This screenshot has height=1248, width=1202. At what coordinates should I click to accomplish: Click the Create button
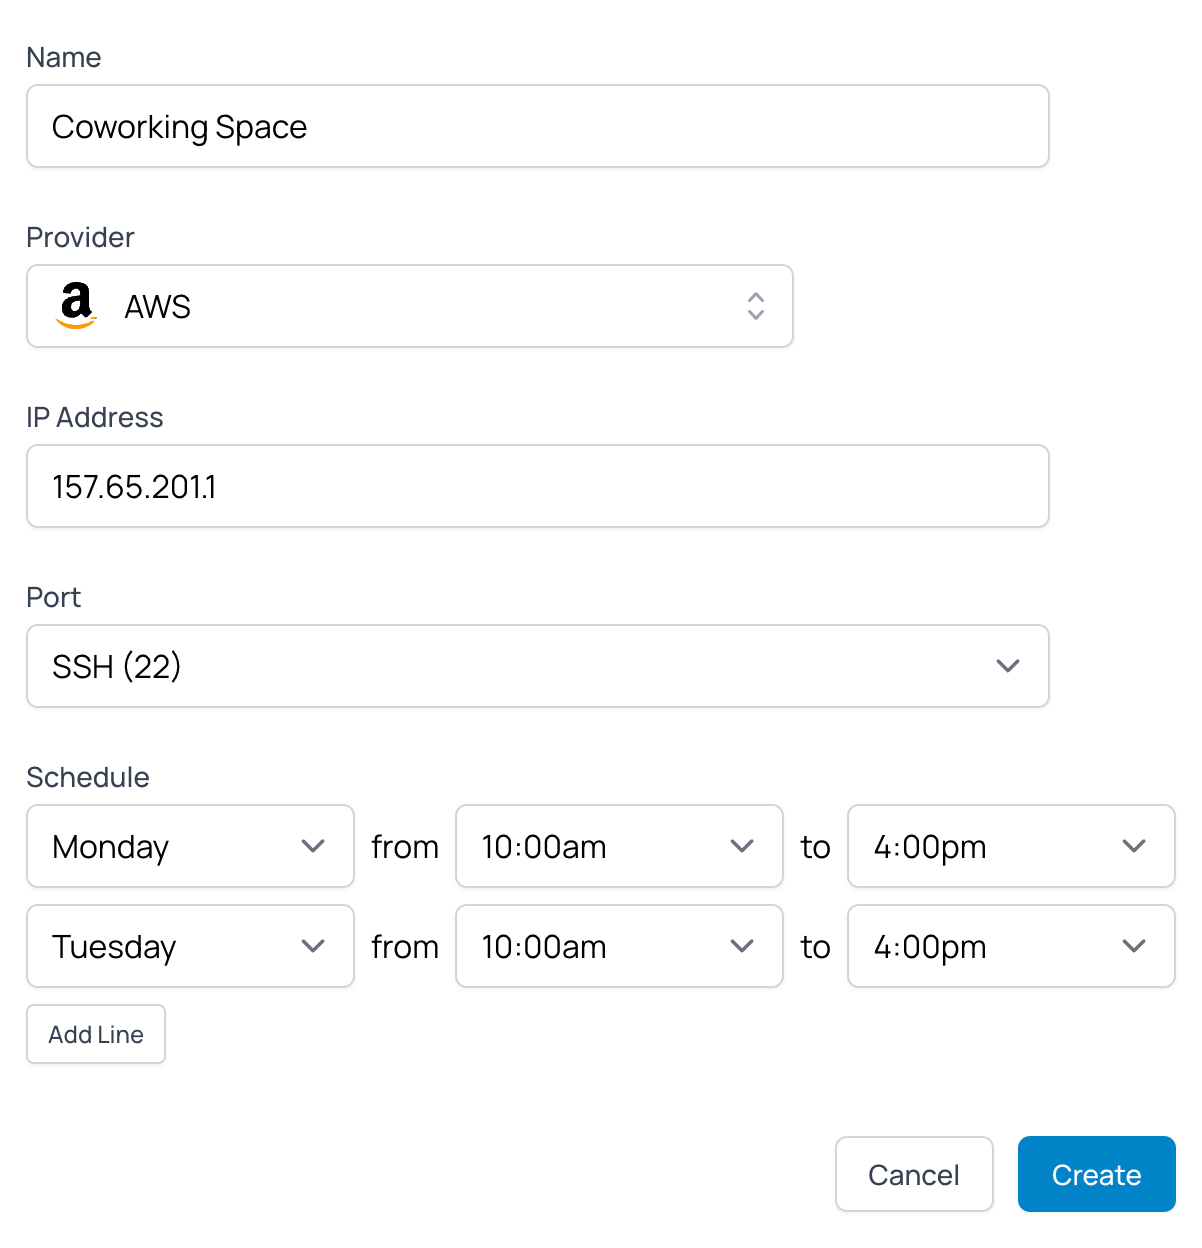[1097, 1174]
